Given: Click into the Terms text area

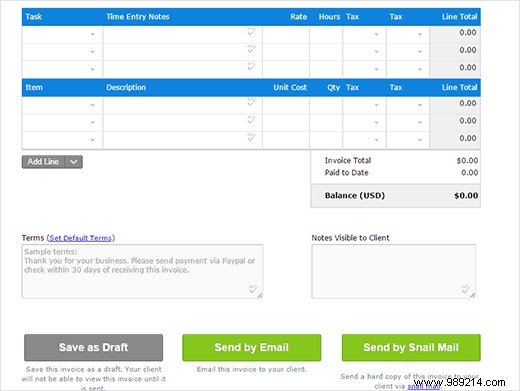Looking at the screenshot, I should 142,271.
